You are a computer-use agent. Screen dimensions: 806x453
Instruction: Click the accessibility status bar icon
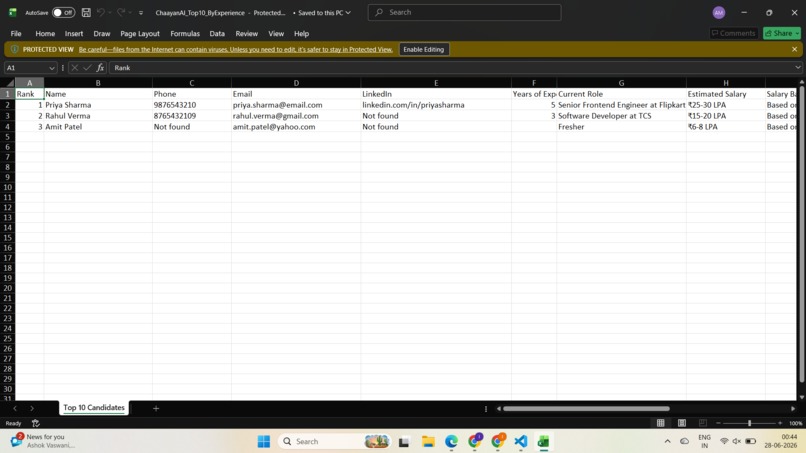point(35,423)
